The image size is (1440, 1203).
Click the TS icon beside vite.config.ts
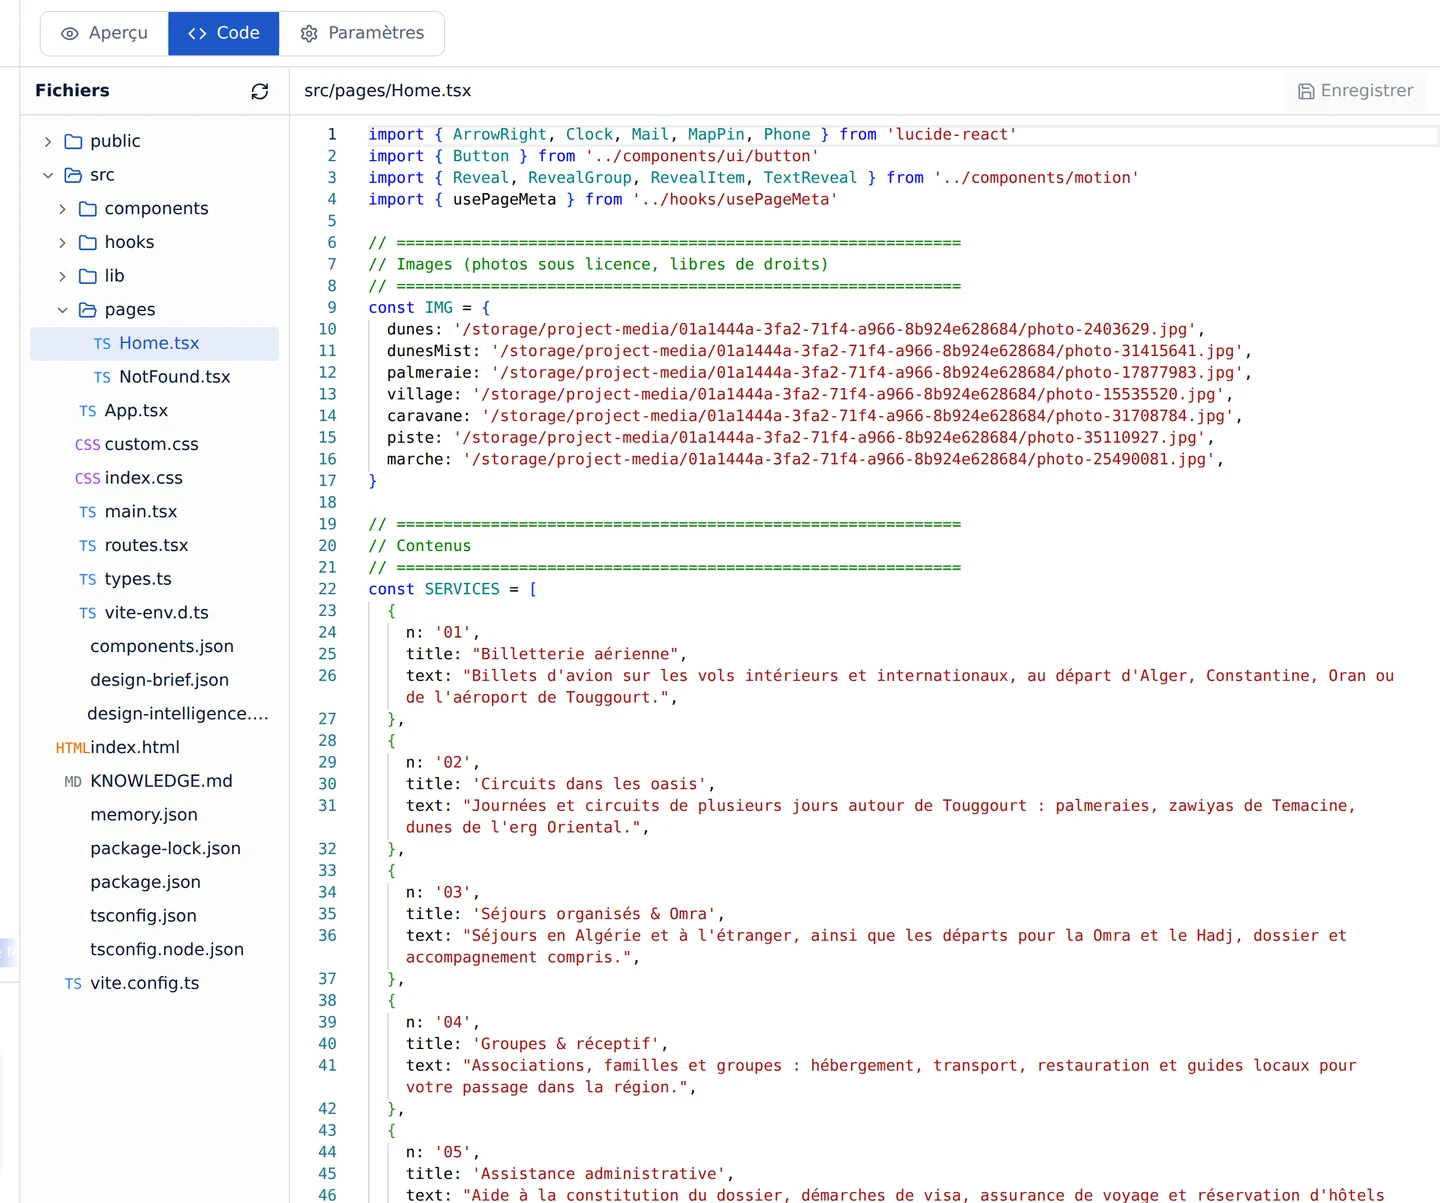click(73, 984)
